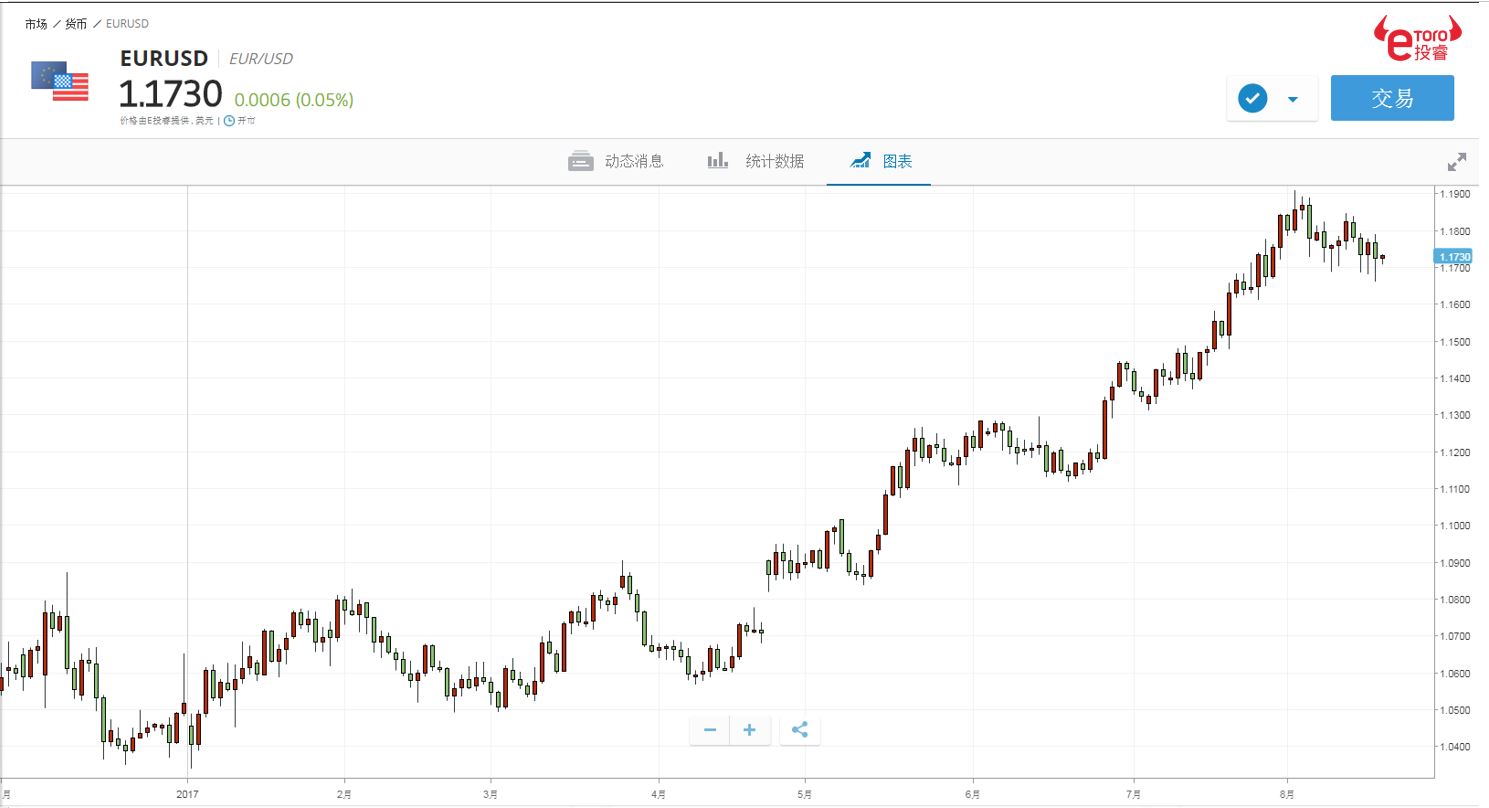Click the EURUSD bold title
The image size is (1489, 808).
(163, 58)
